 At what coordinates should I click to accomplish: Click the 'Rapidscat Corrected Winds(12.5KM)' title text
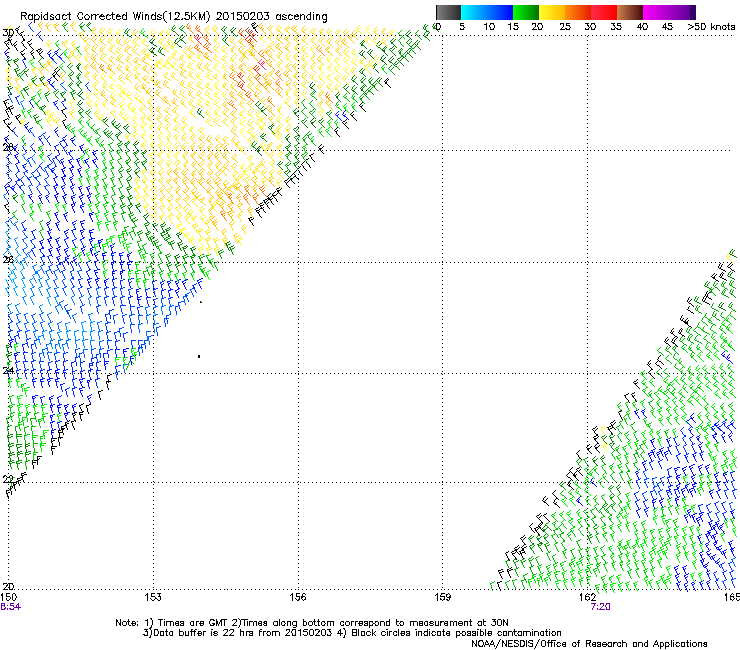click(x=115, y=17)
